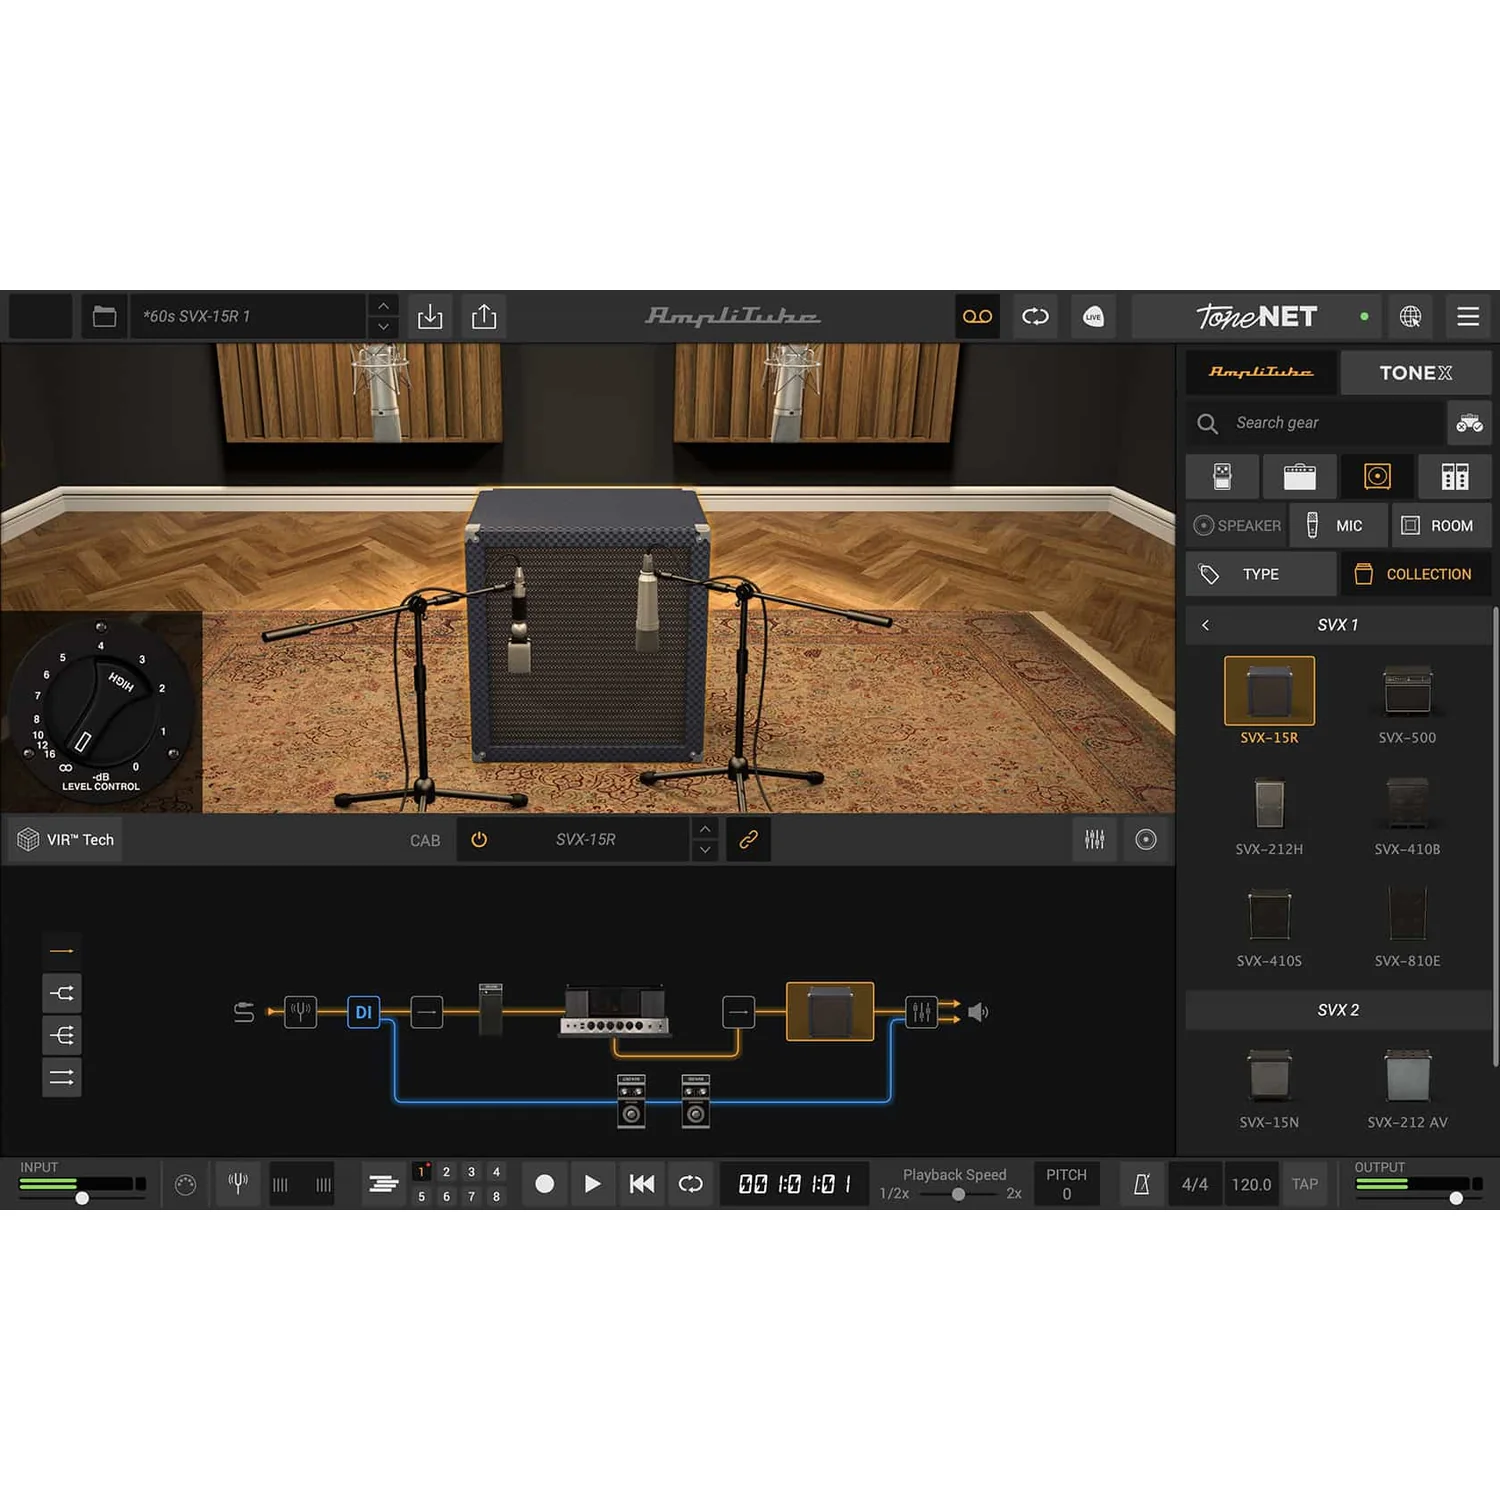This screenshot has width=1500, height=1500.
Task: Select previous cabinet with up arrow
Action: [x=705, y=829]
